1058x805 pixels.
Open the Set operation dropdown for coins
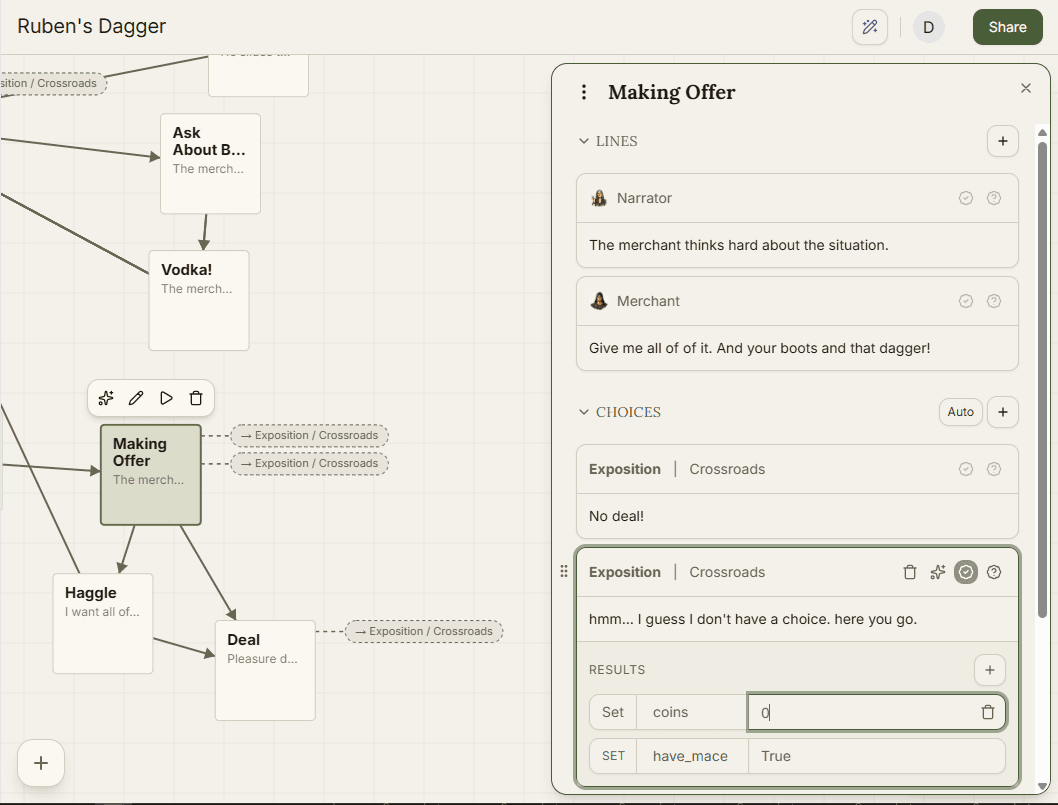click(613, 712)
